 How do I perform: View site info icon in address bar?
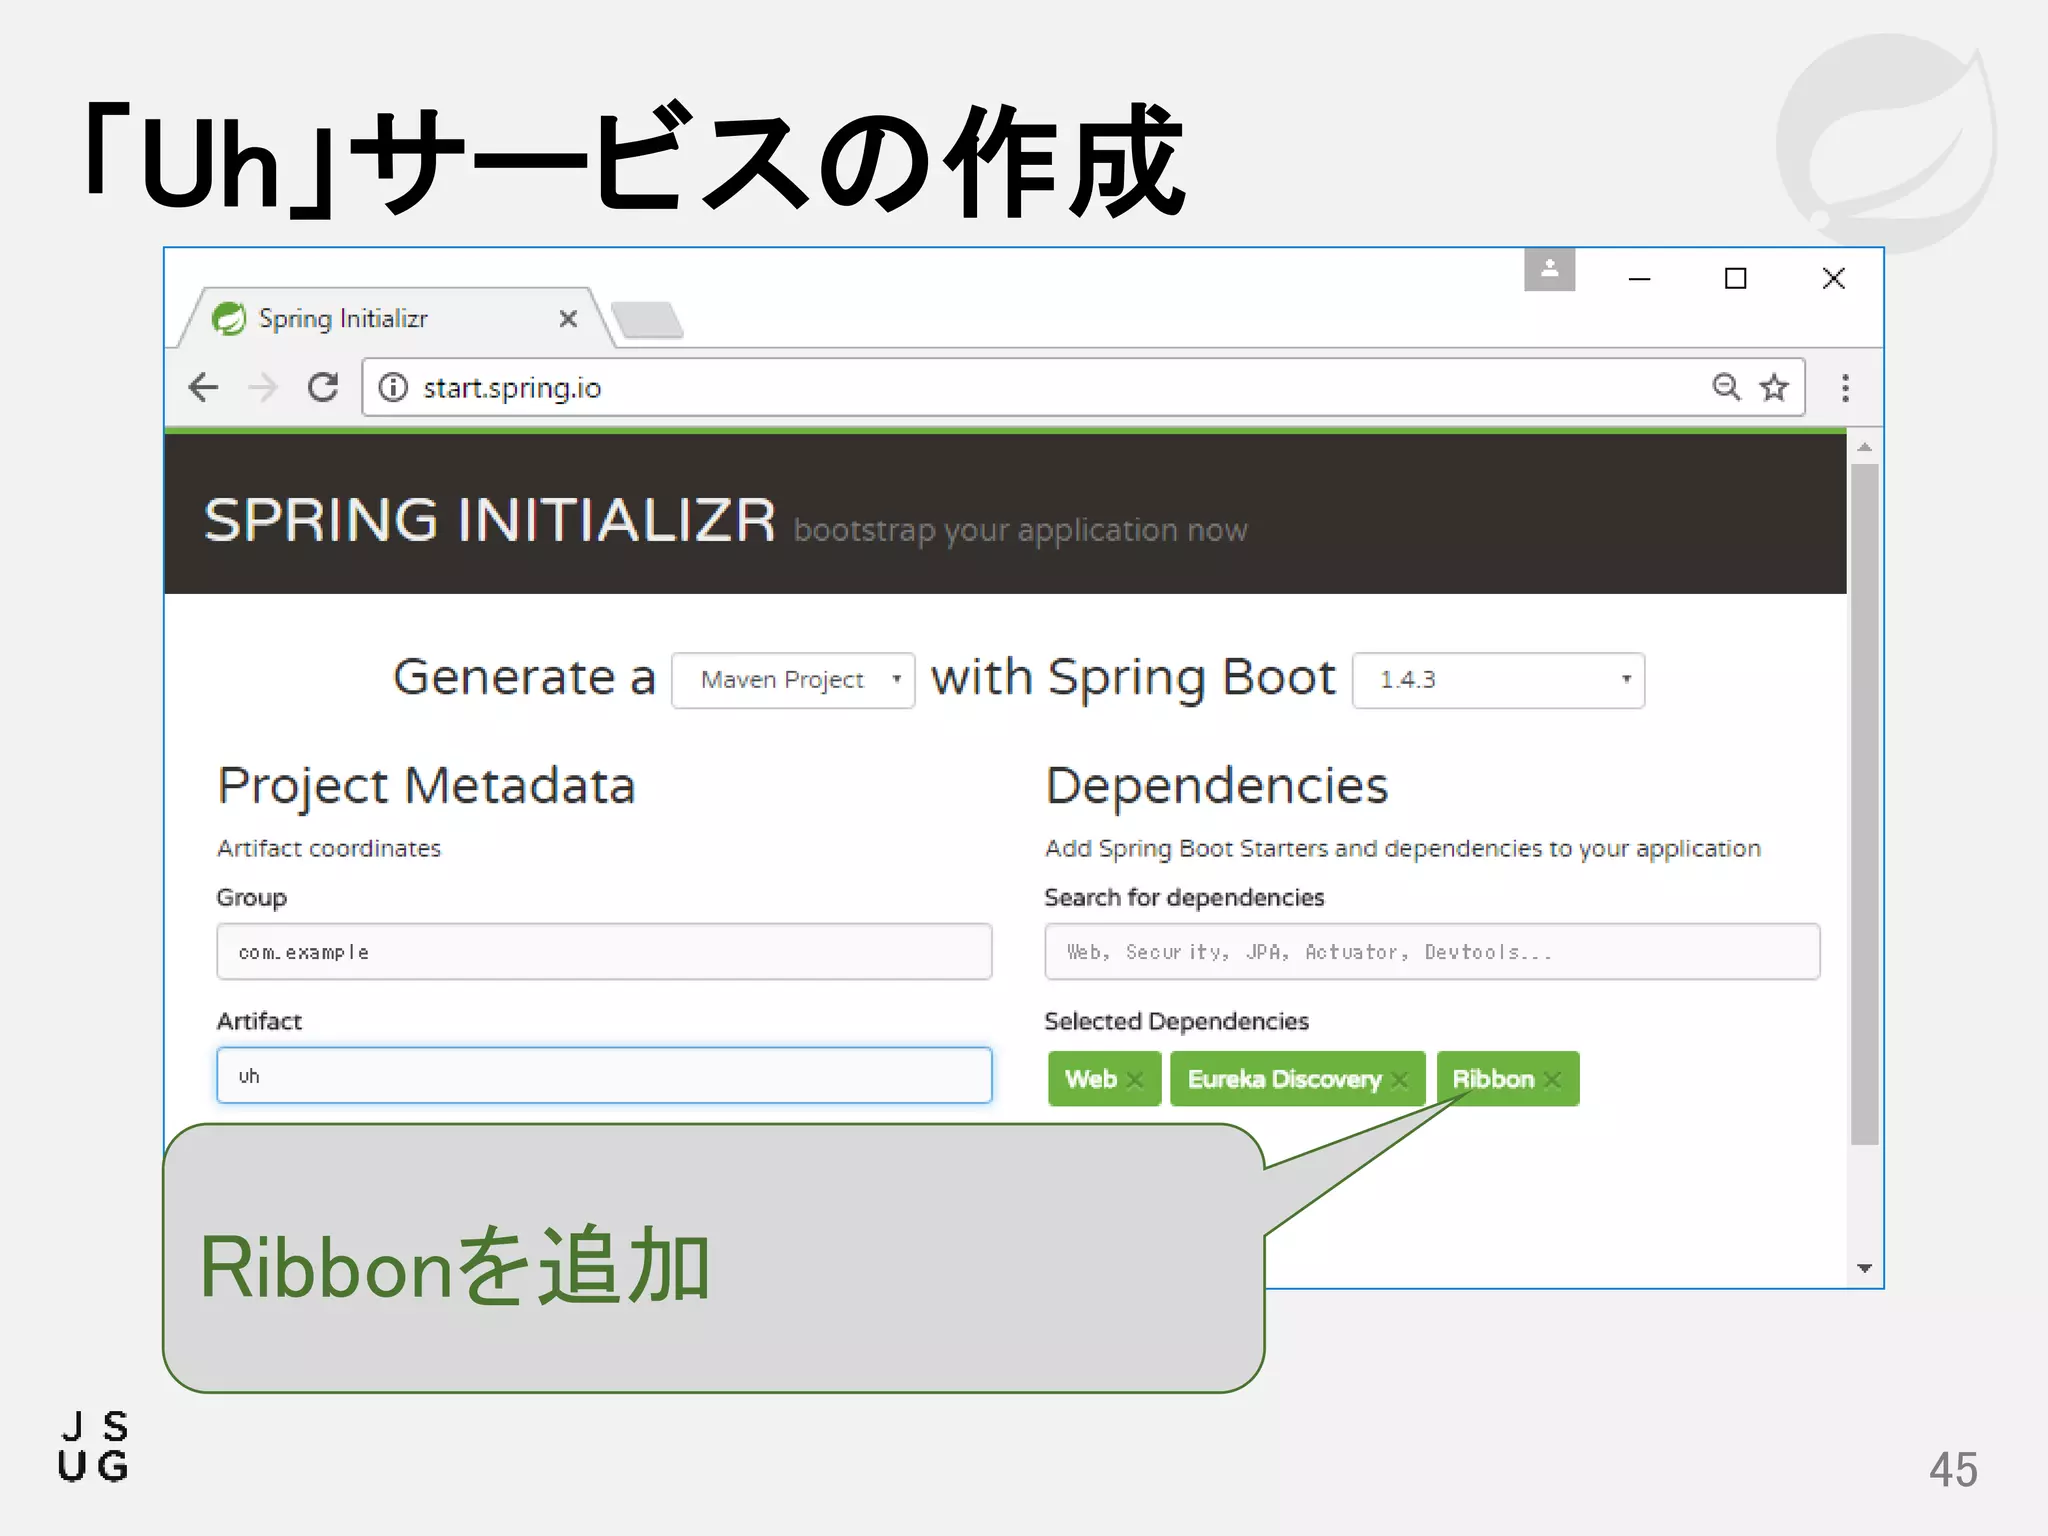pyautogui.click(x=393, y=387)
